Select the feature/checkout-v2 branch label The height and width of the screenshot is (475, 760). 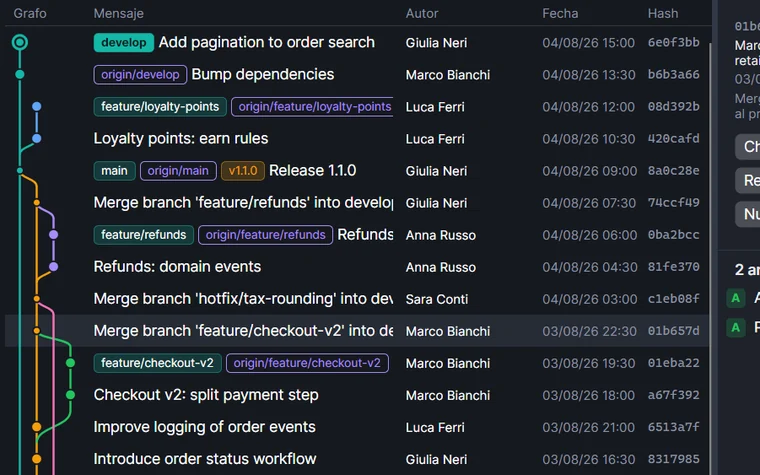pos(158,363)
